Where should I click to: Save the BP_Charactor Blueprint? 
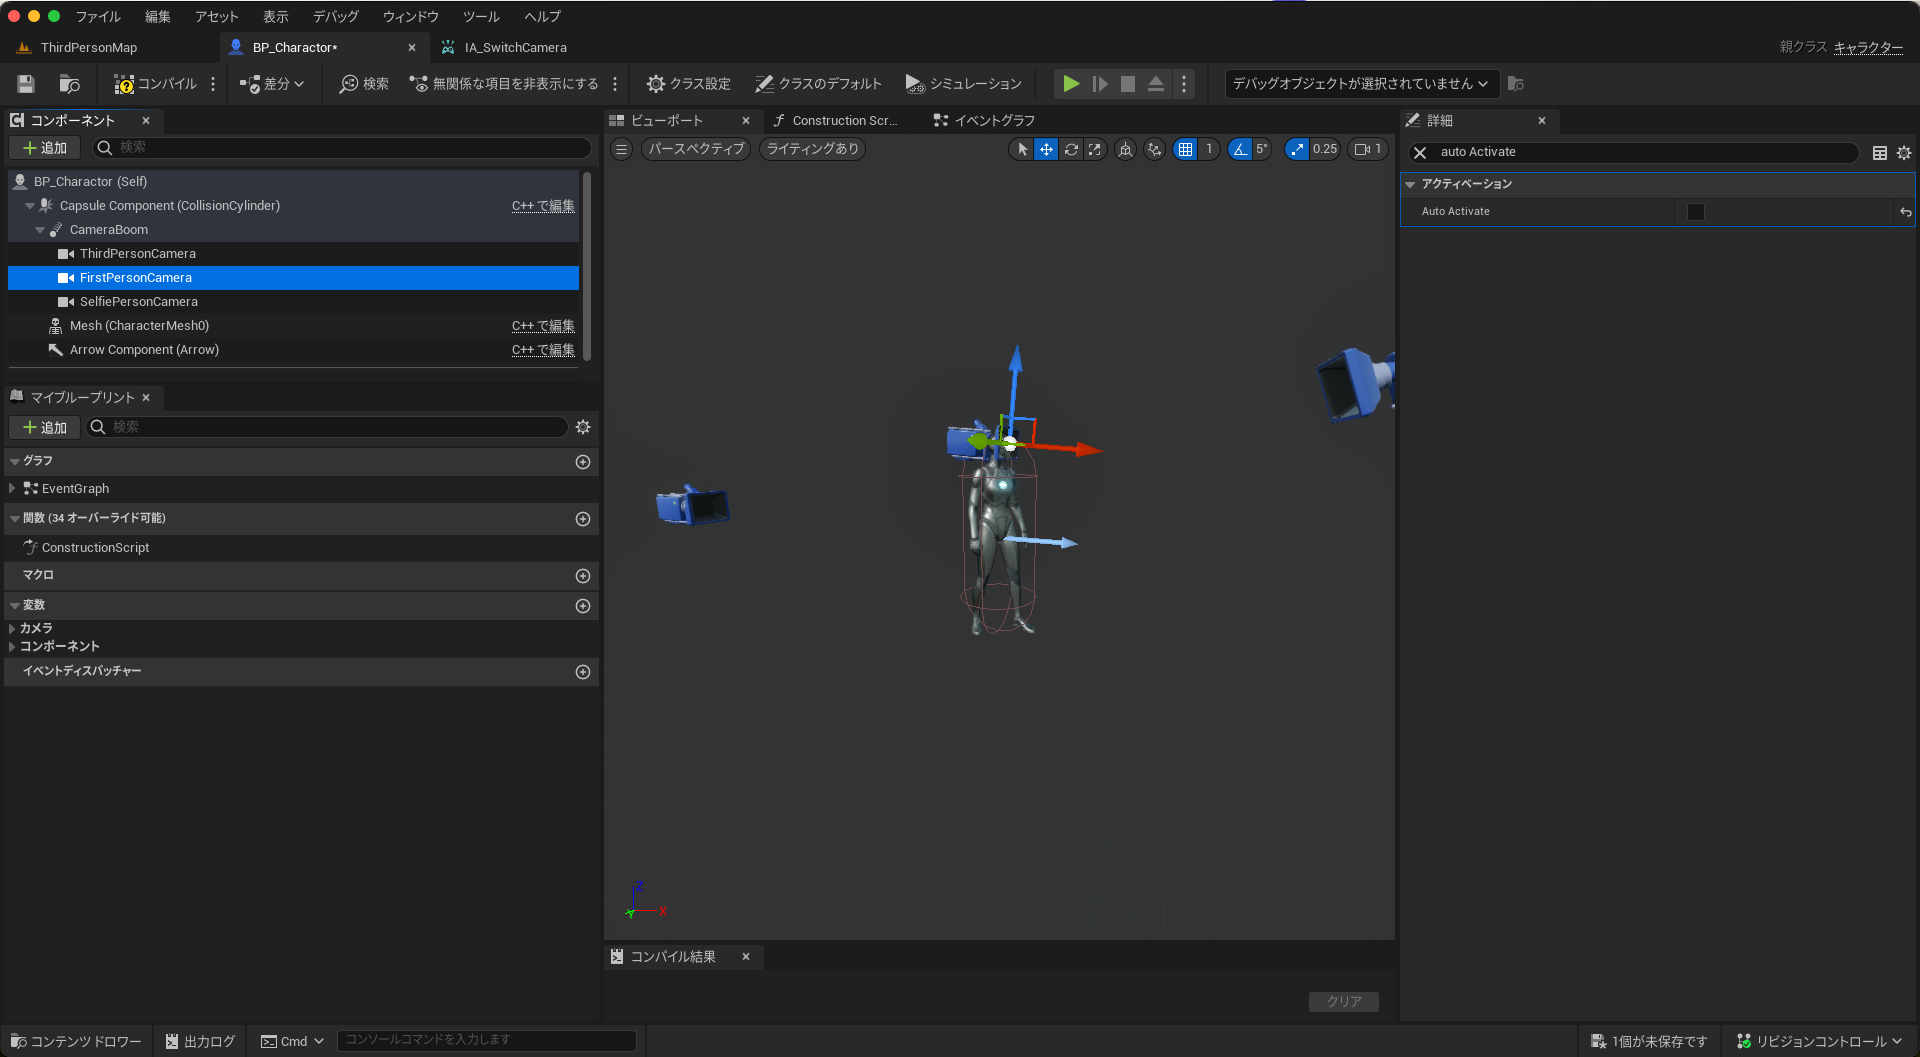click(25, 84)
